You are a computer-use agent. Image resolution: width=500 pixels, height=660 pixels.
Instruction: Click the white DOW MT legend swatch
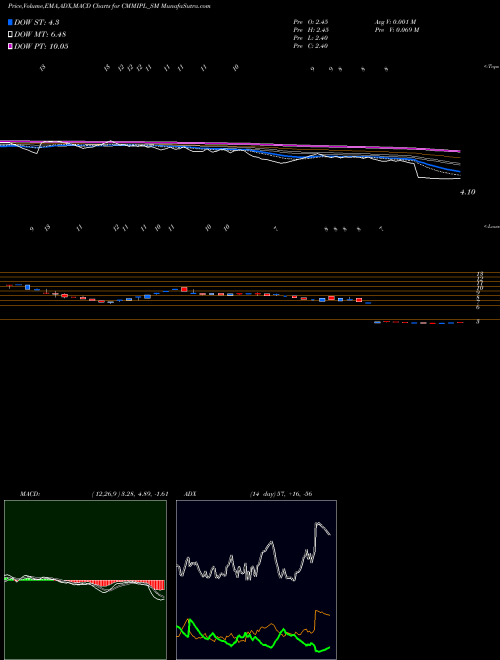click(x=10, y=34)
